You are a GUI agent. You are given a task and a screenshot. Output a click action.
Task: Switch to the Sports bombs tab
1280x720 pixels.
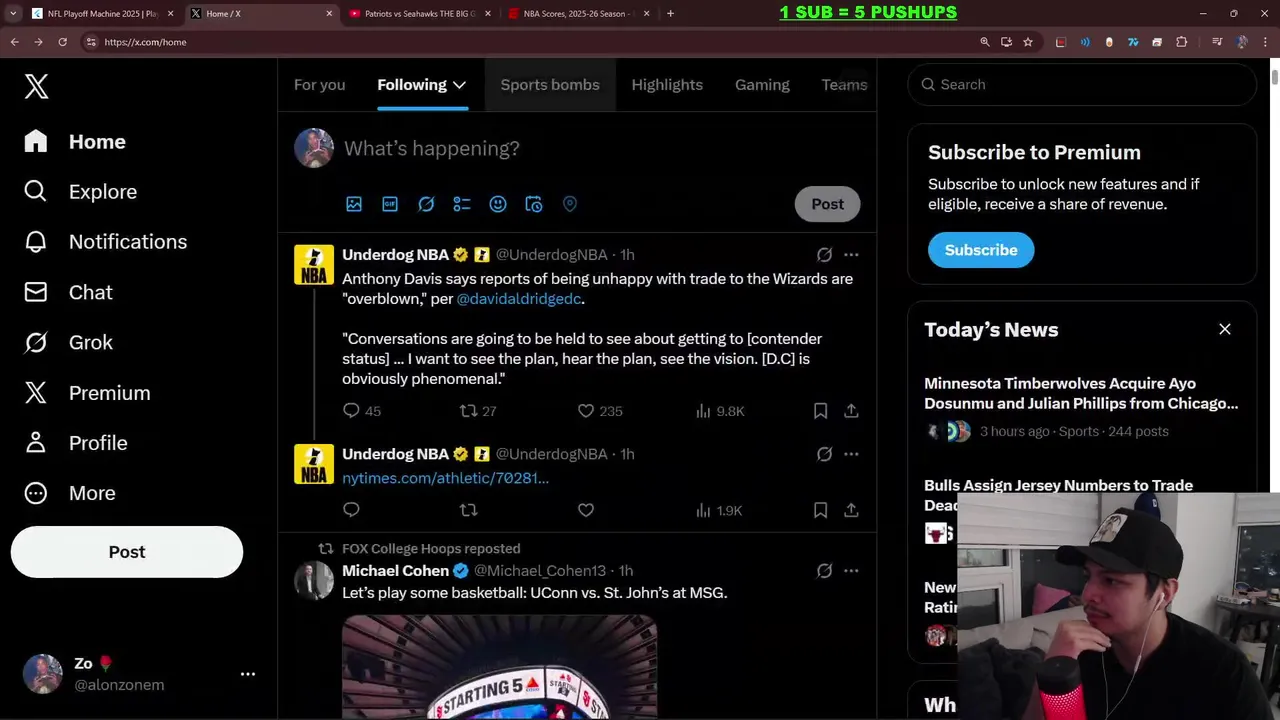pos(550,85)
